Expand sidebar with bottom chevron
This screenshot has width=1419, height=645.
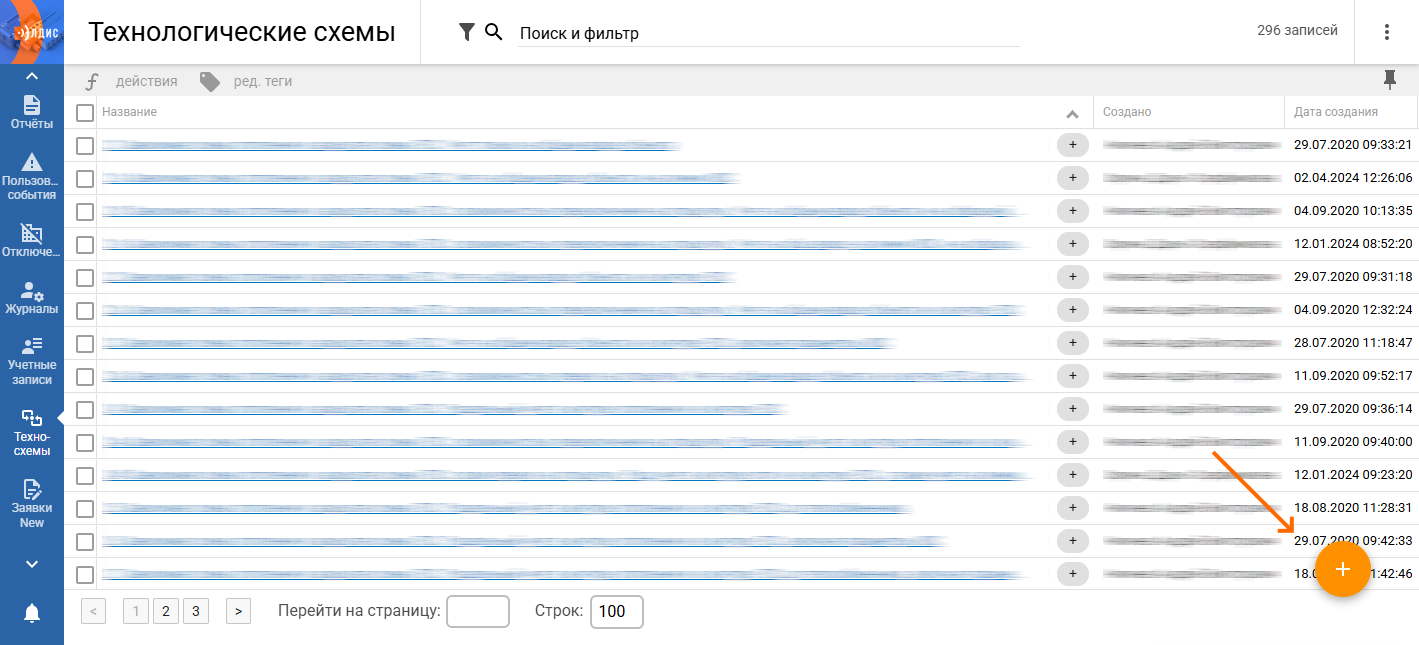click(32, 564)
